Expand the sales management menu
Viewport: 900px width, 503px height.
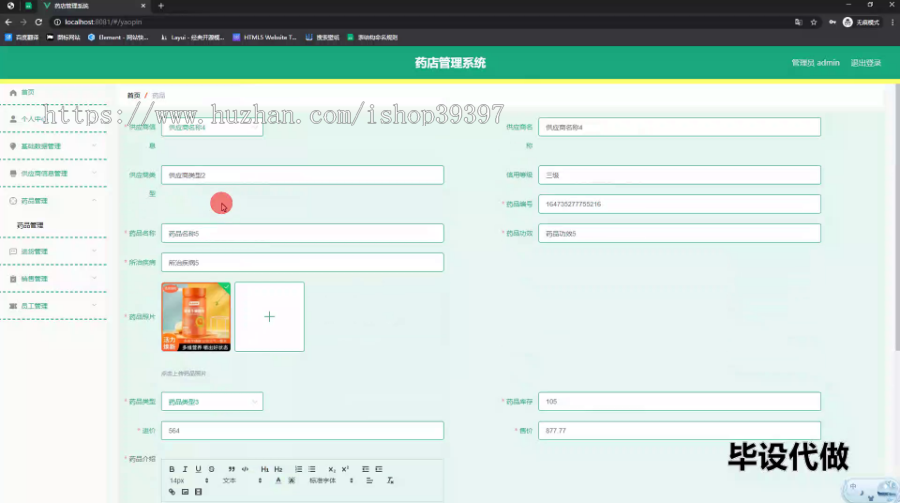pos(53,278)
